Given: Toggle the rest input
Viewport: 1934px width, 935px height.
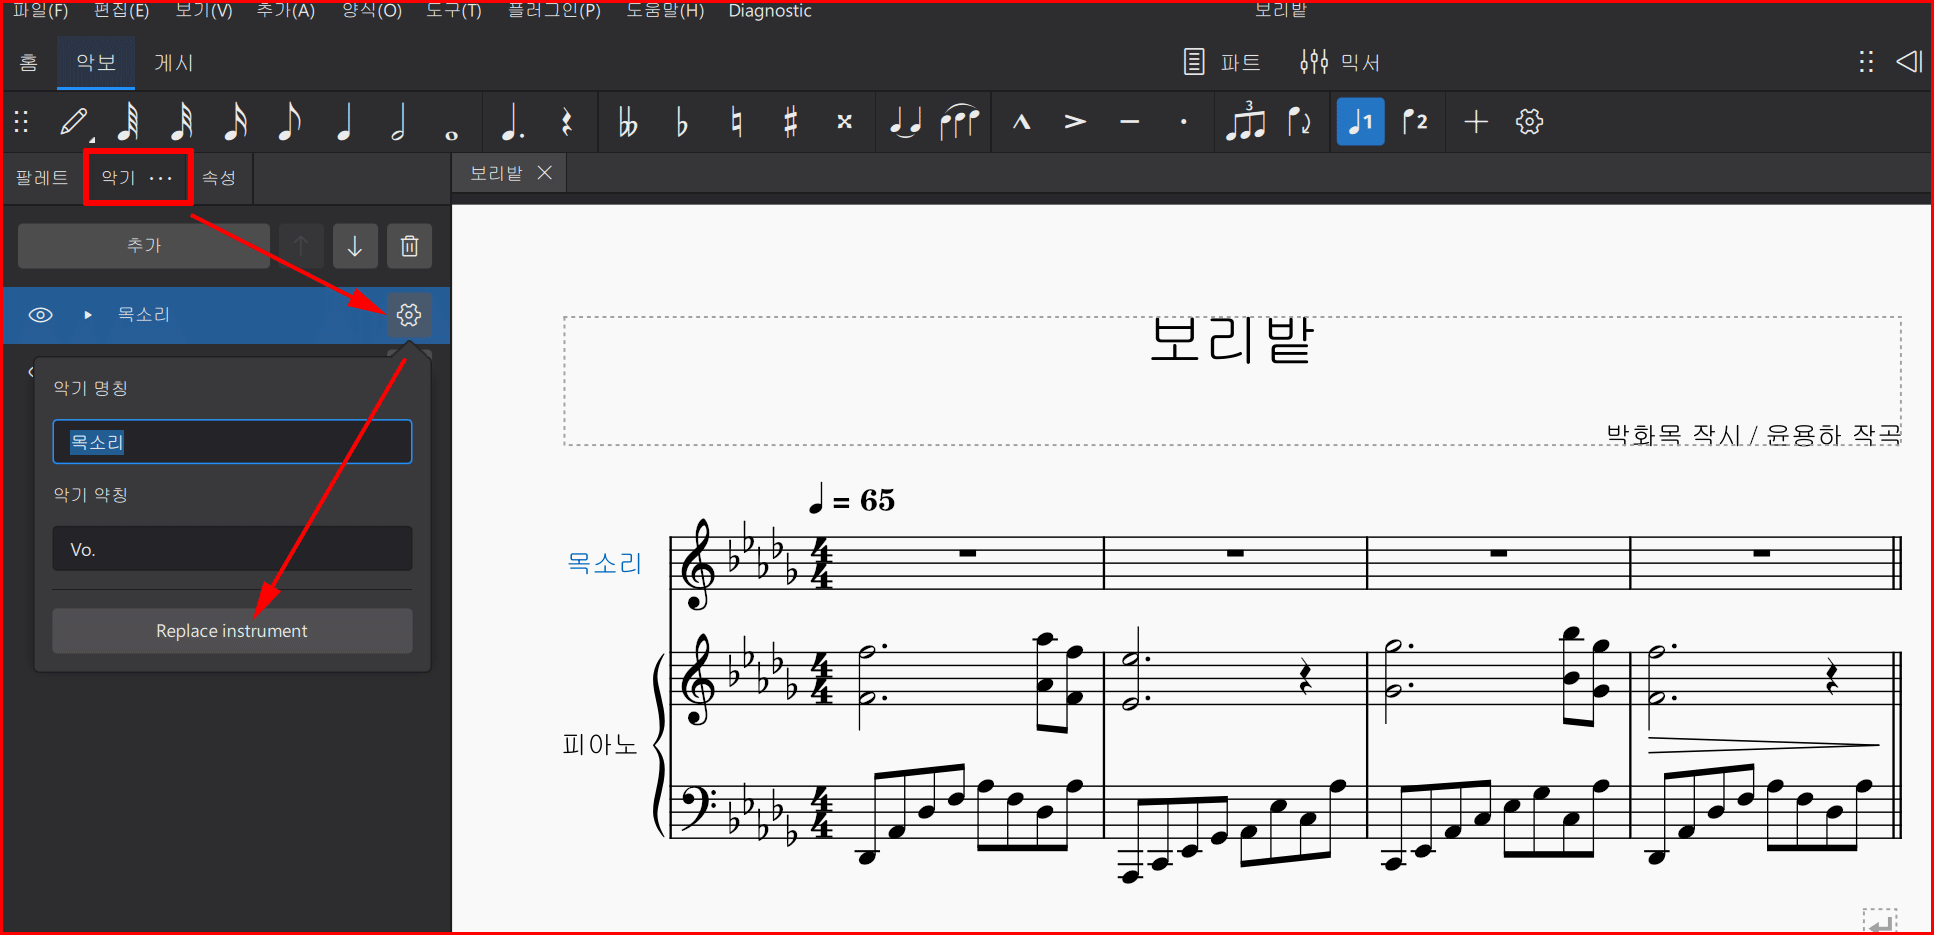Looking at the screenshot, I should point(567,122).
